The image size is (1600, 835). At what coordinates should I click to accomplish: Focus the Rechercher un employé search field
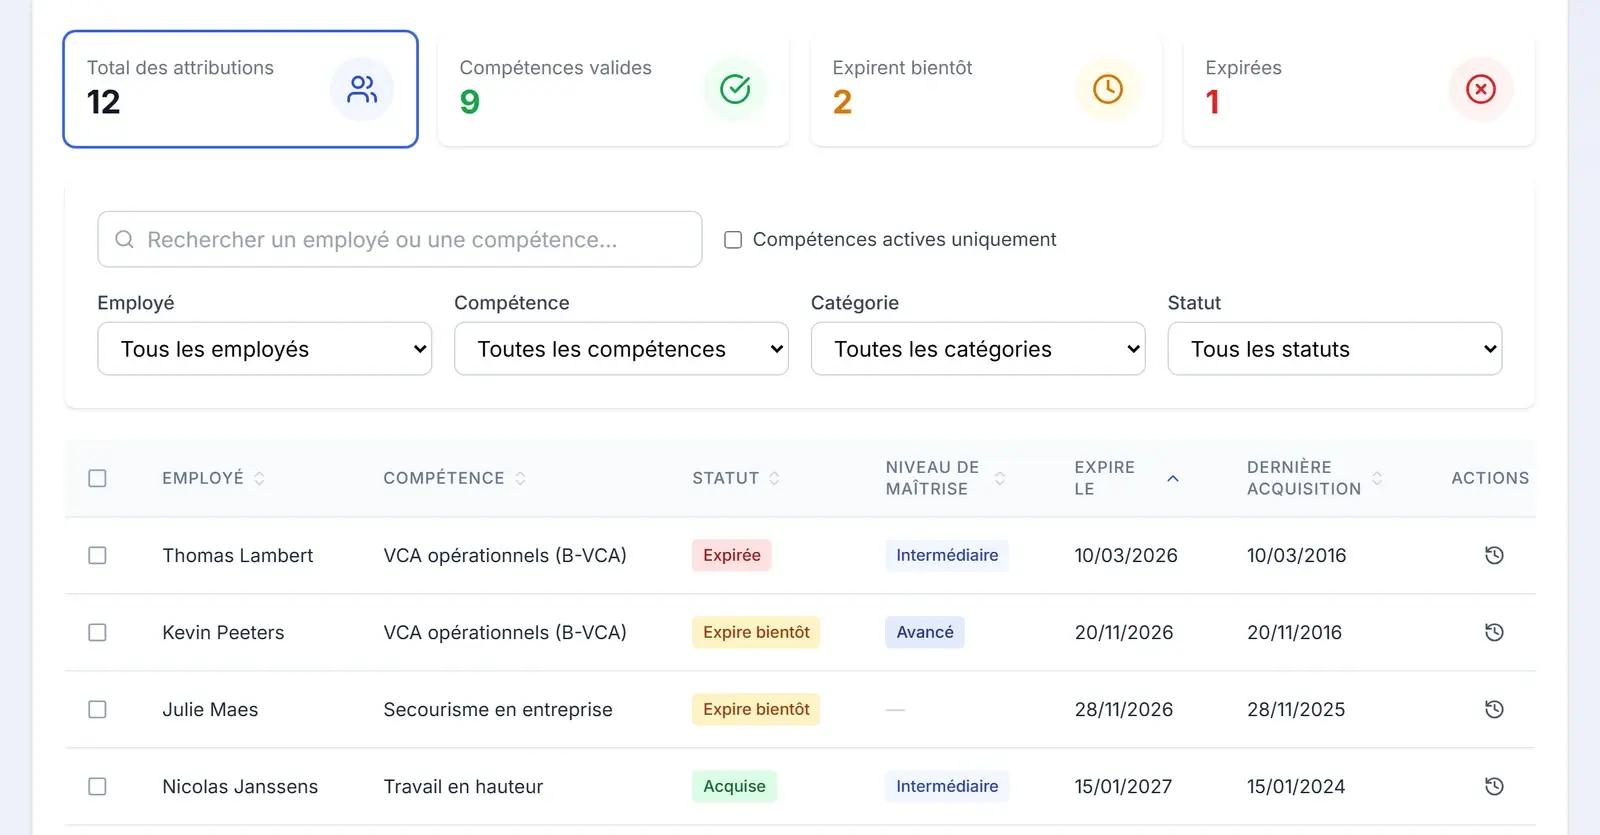pos(400,239)
